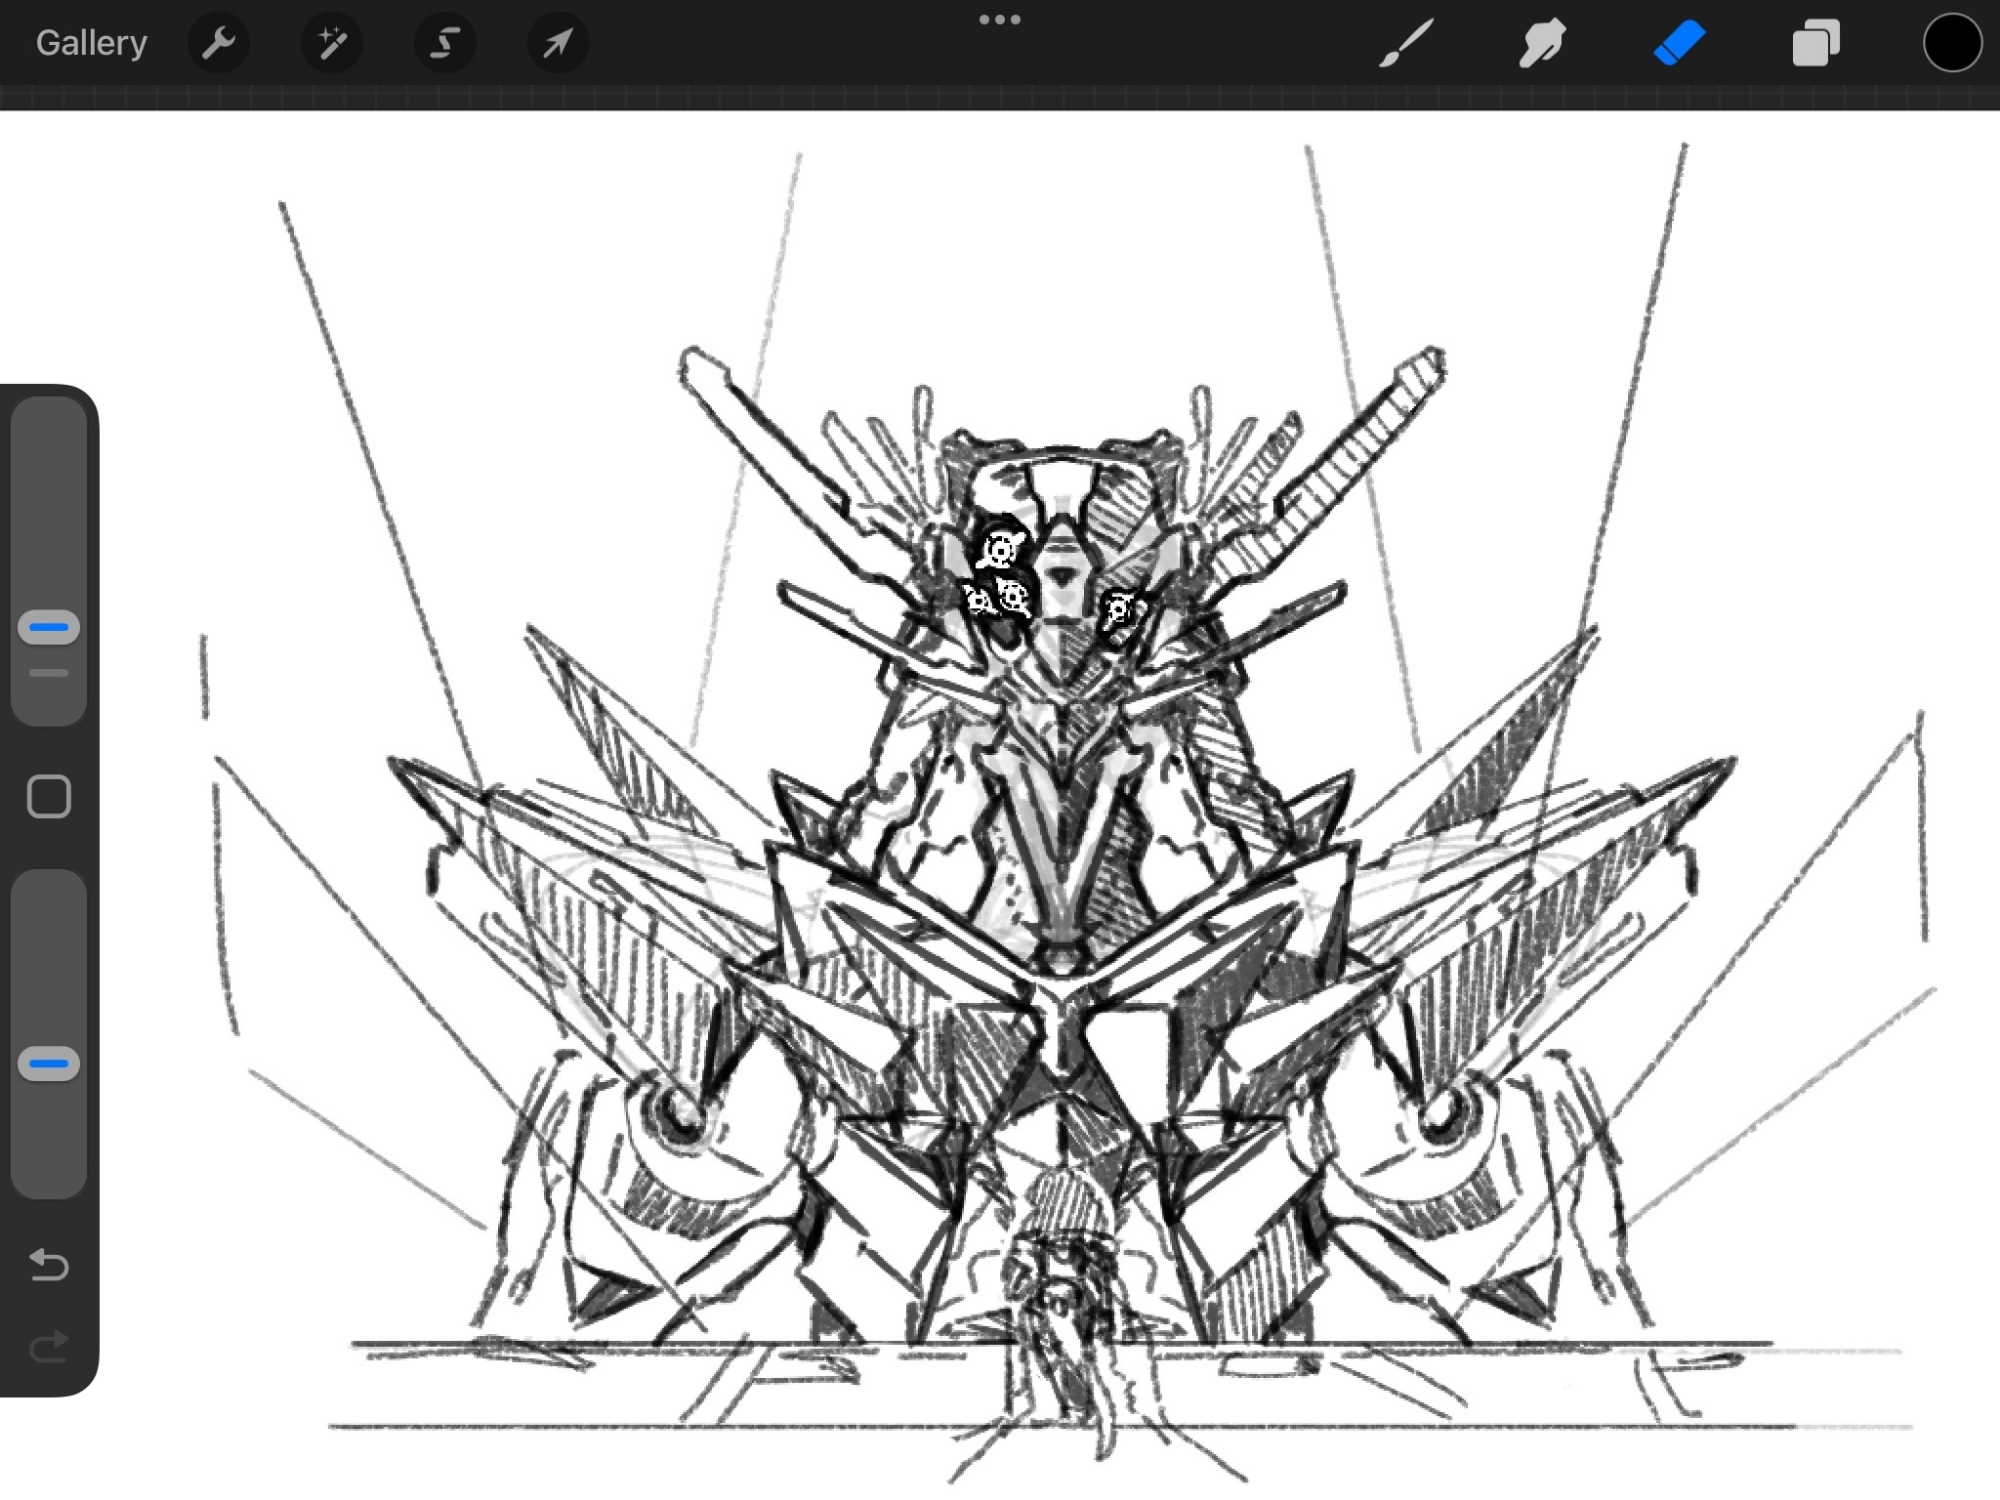2000x1500 pixels.
Task: Open the Layers panel
Action: coord(1815,43)
